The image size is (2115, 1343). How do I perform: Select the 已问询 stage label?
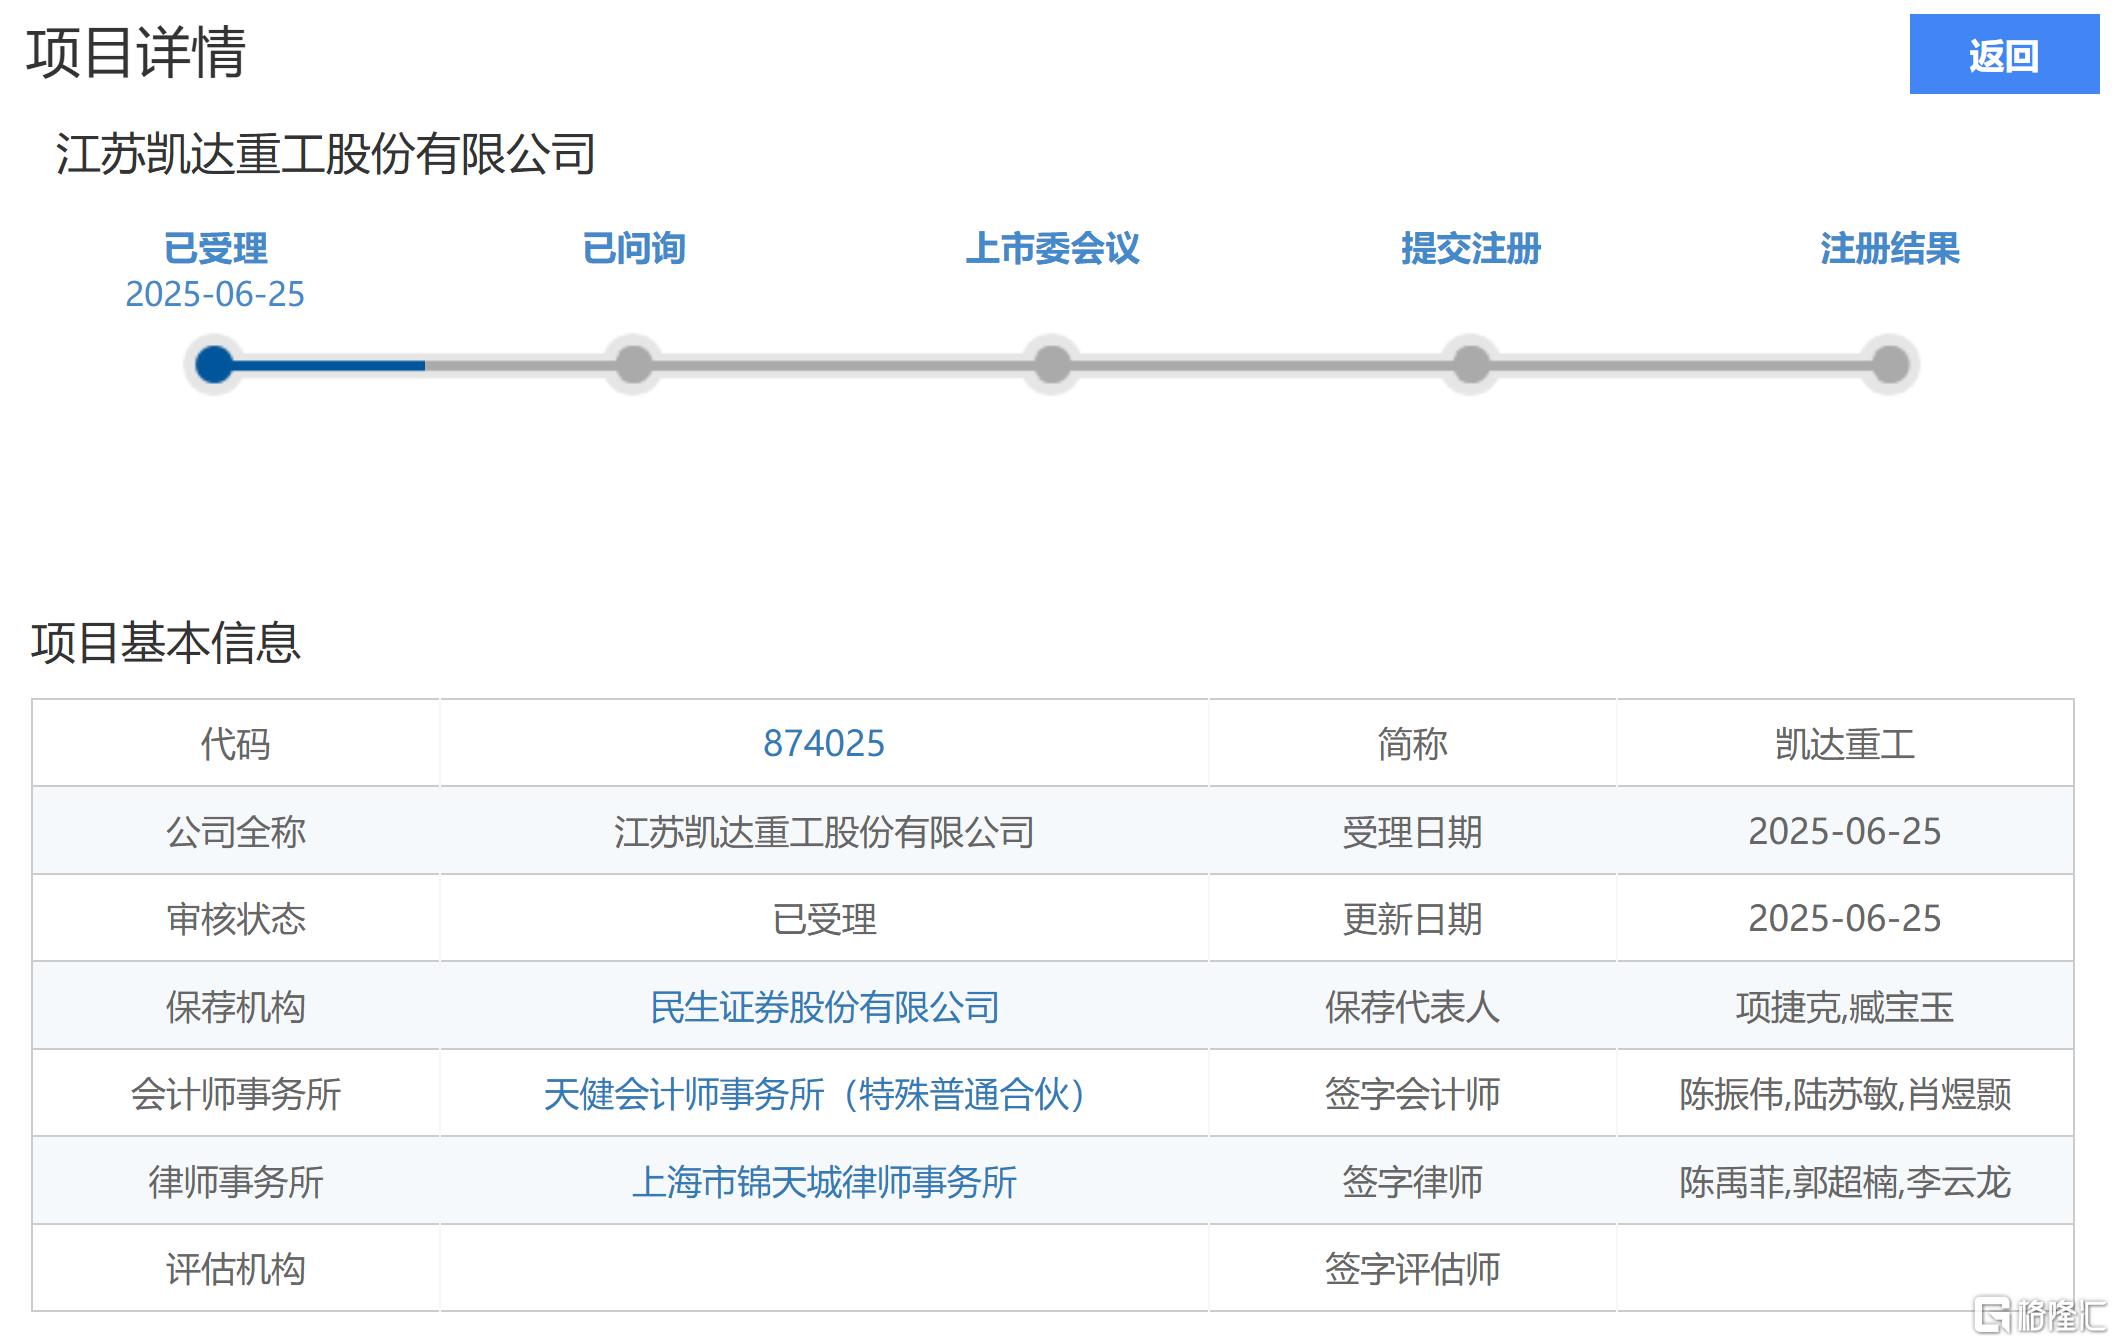633,248
